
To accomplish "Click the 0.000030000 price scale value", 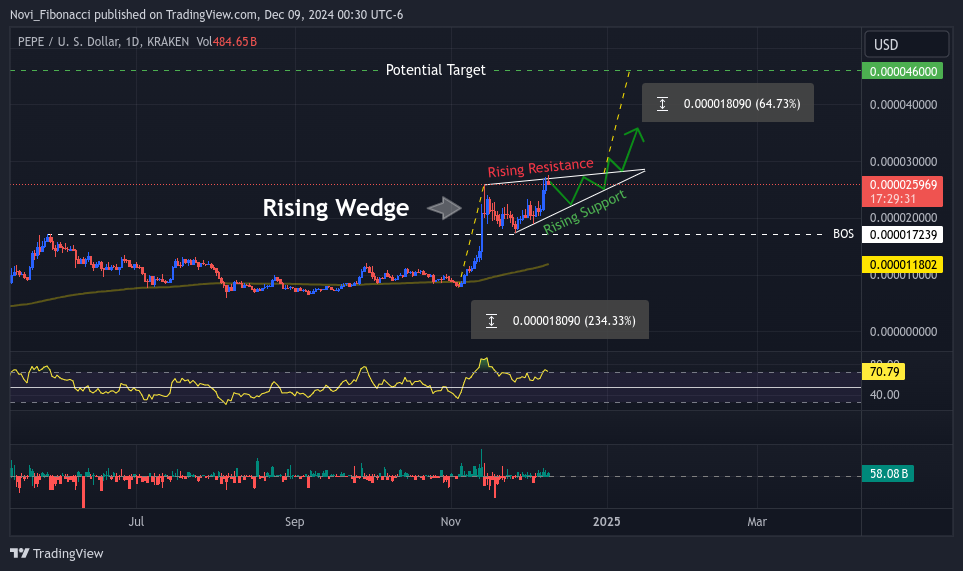I will pyautogui.click(x=903, y=161).
